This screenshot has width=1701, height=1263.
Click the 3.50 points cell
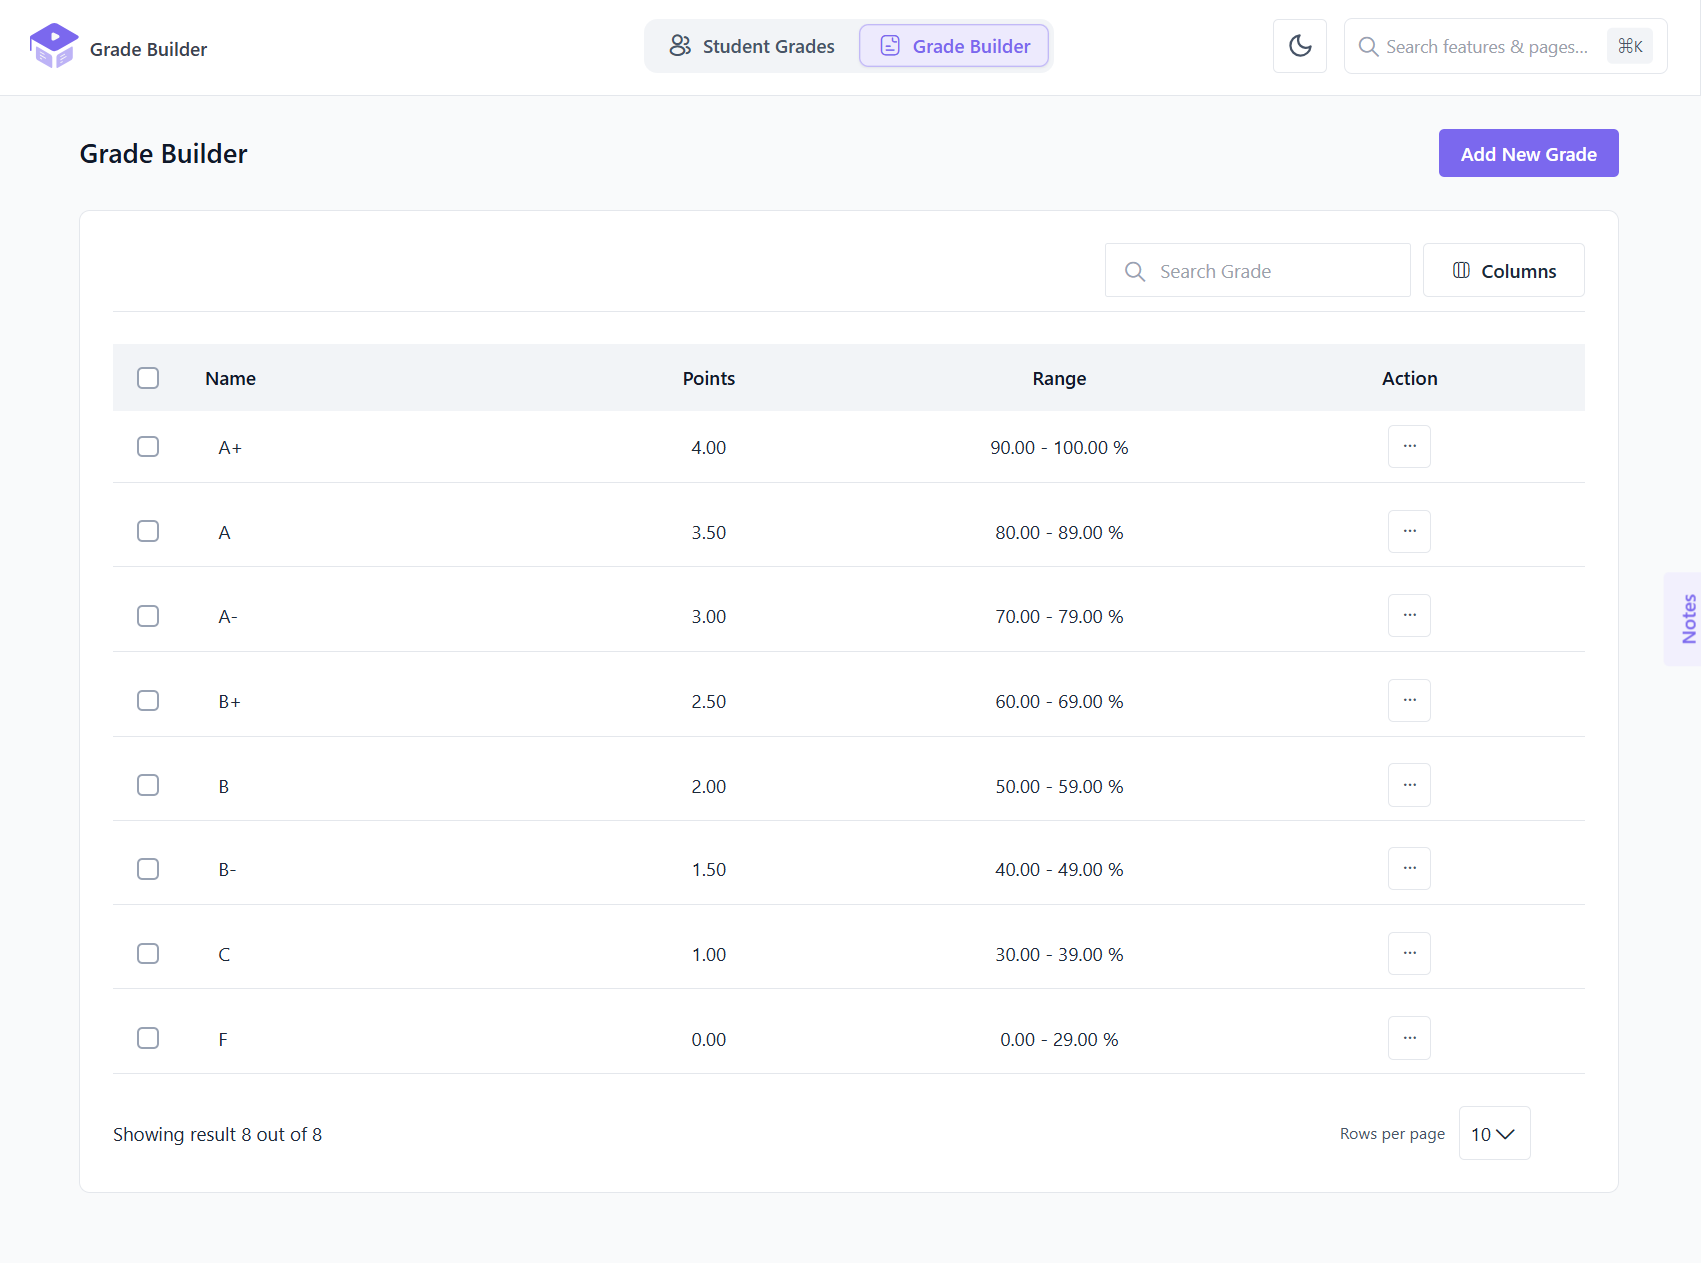708,532
